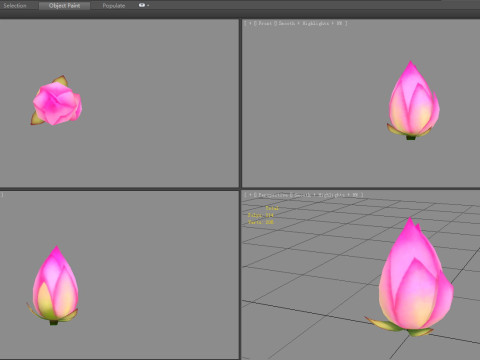Click the Polys count in Perspective viewport
Screen dimensions: 480x360
pos(261,215)
